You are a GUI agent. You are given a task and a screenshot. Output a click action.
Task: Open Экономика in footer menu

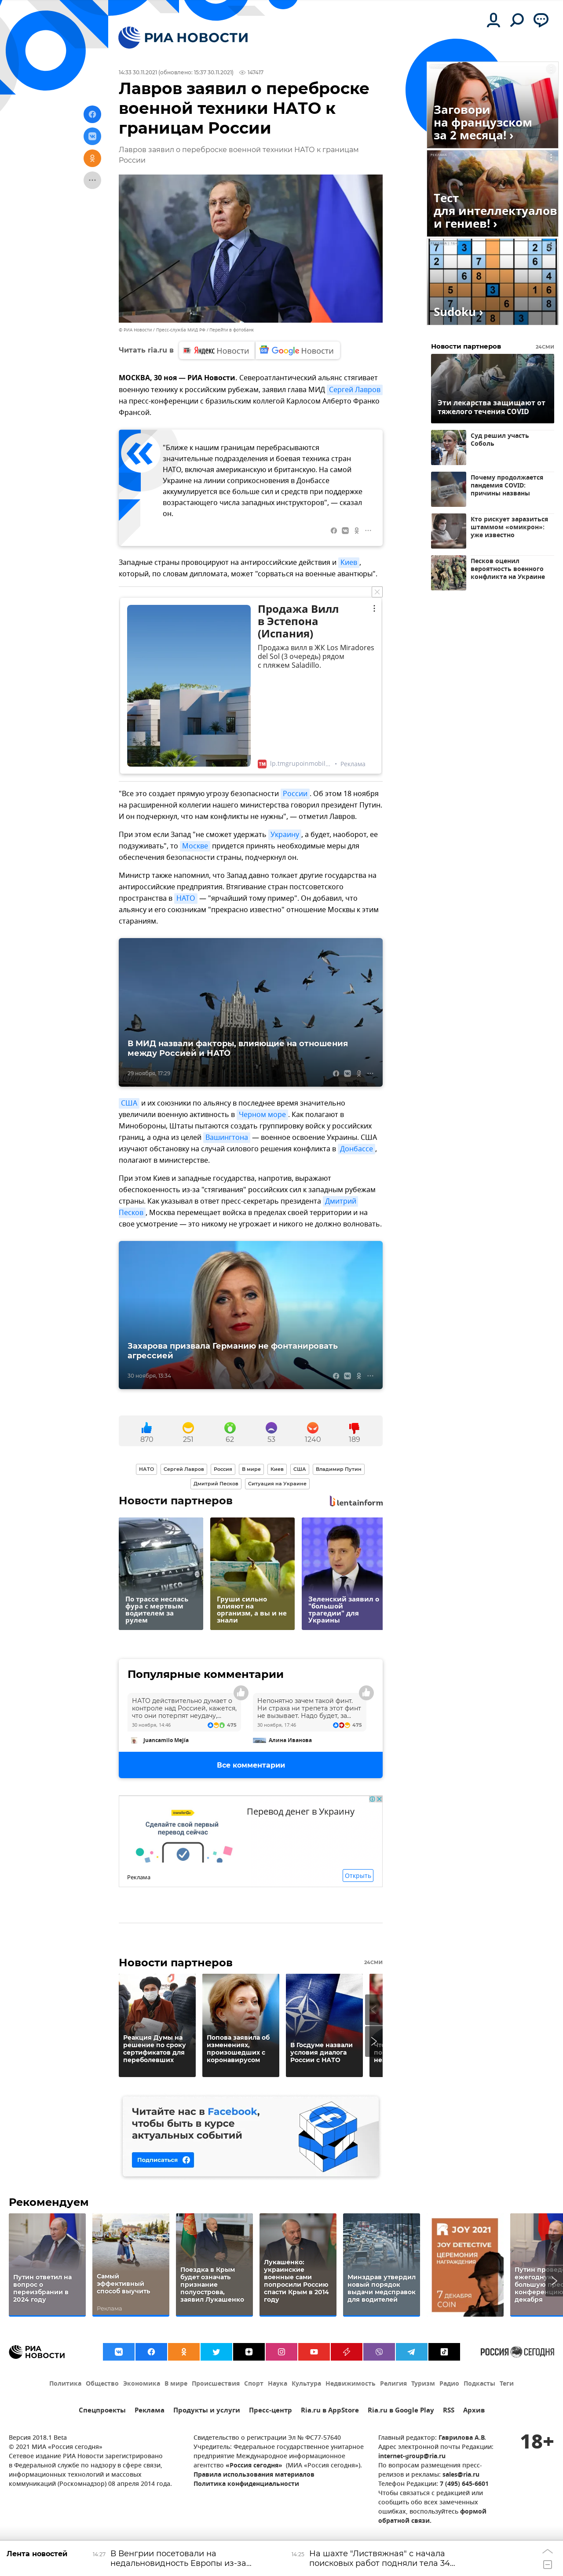141,2383
